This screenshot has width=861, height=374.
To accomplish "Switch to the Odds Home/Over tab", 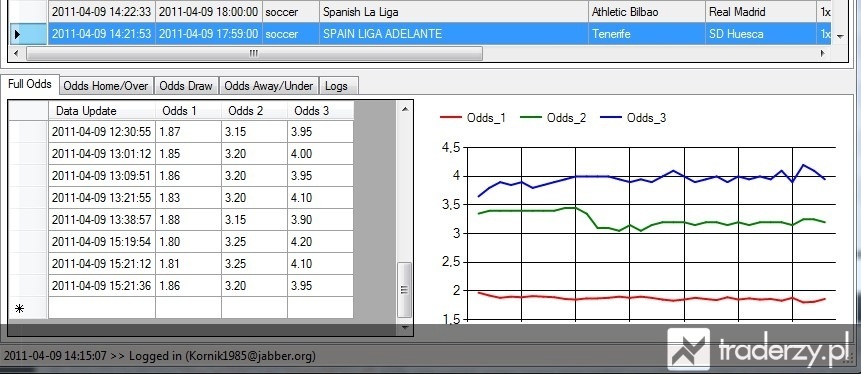I will click(105, 86).
